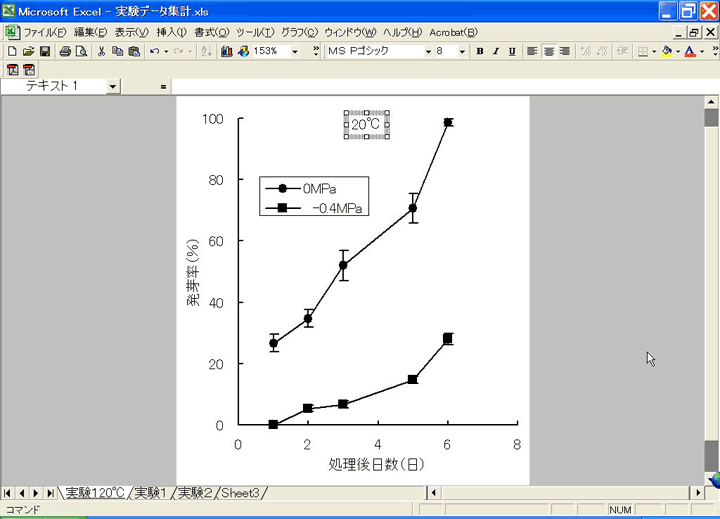Expand the Name Box dropdown arrow
This screenshot has width=720, height=519.
coord(112,86)
